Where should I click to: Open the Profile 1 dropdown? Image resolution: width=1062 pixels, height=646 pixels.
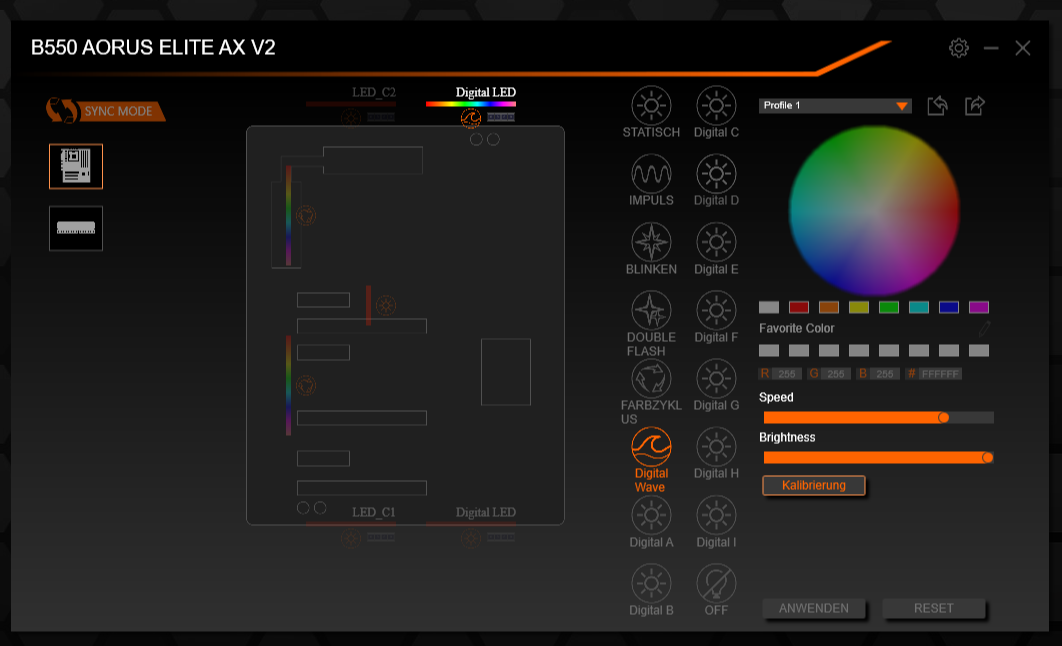click(x=835, y=106)
